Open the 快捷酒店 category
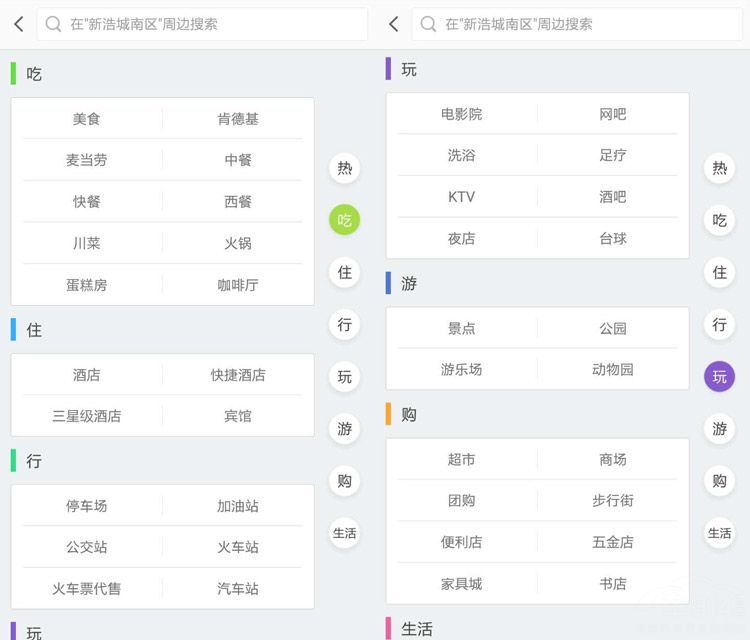The width and height of the screenshot is (750, 640). [x=238, y=375]
